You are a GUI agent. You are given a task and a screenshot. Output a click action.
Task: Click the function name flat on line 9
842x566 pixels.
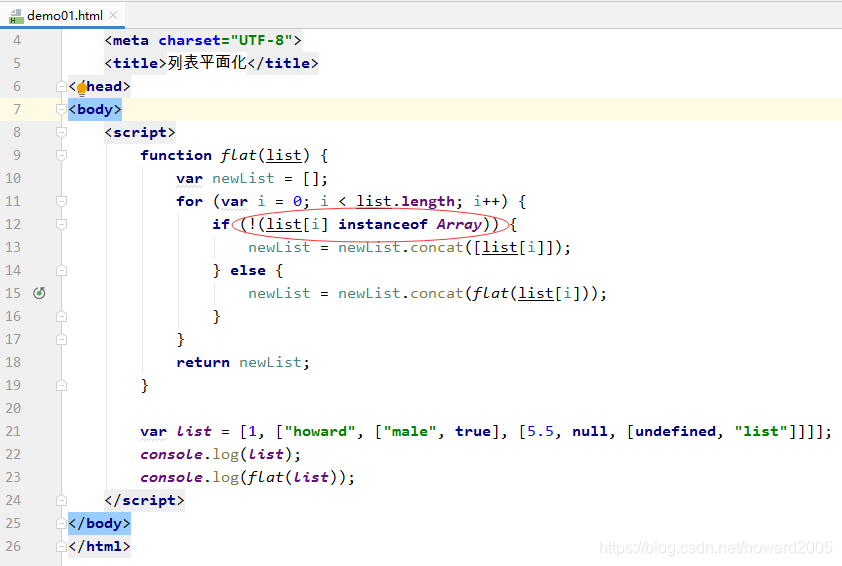tap(238, 155)
